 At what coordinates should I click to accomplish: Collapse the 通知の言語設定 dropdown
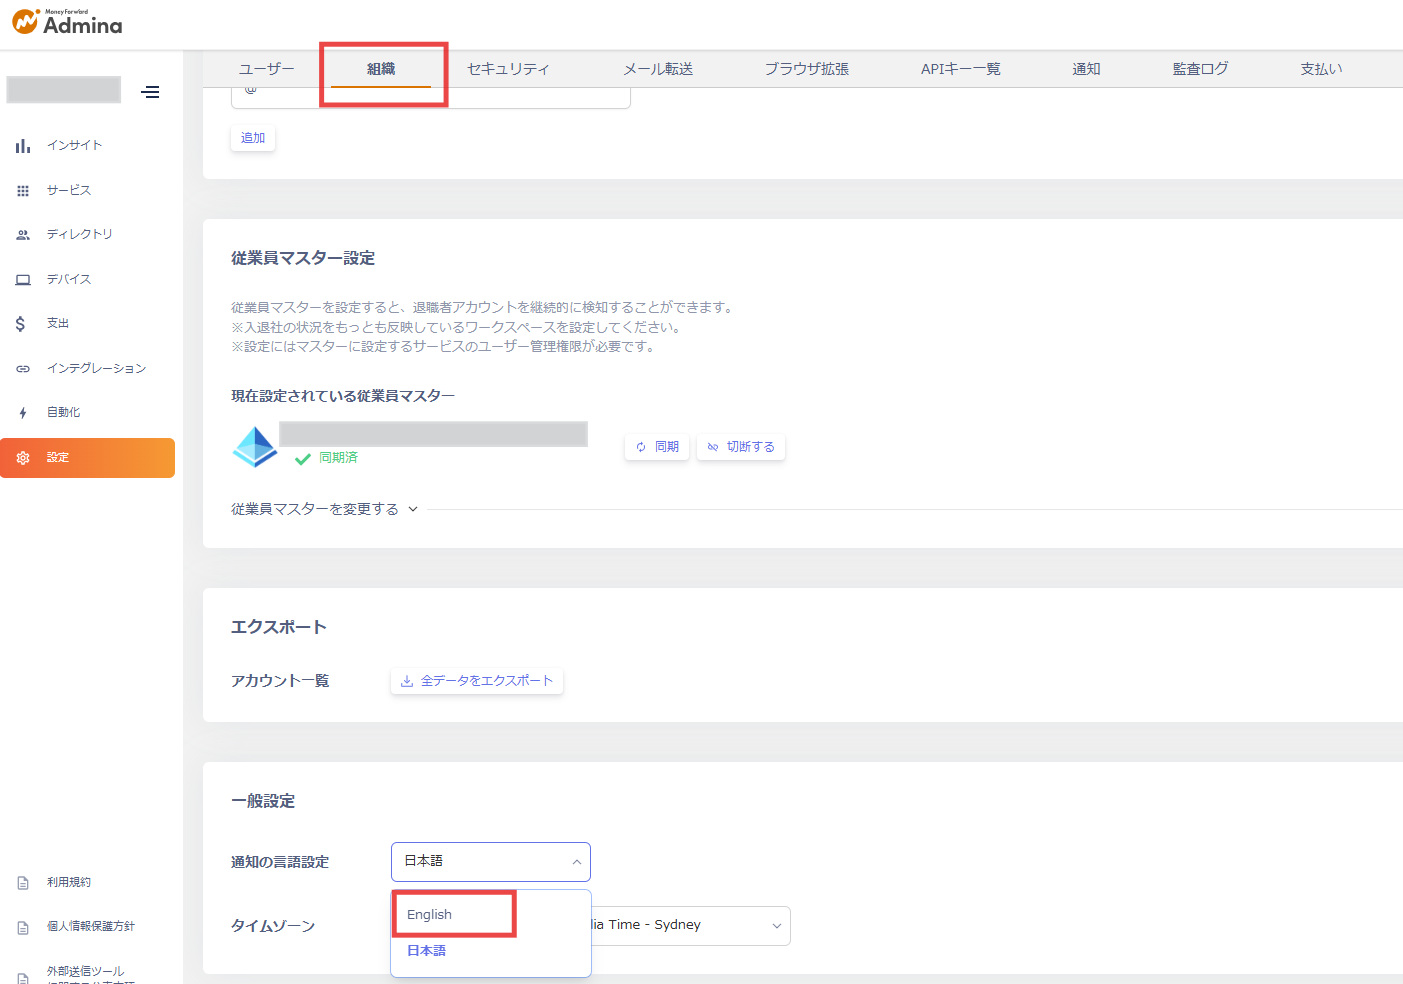[x=491, y=862]
